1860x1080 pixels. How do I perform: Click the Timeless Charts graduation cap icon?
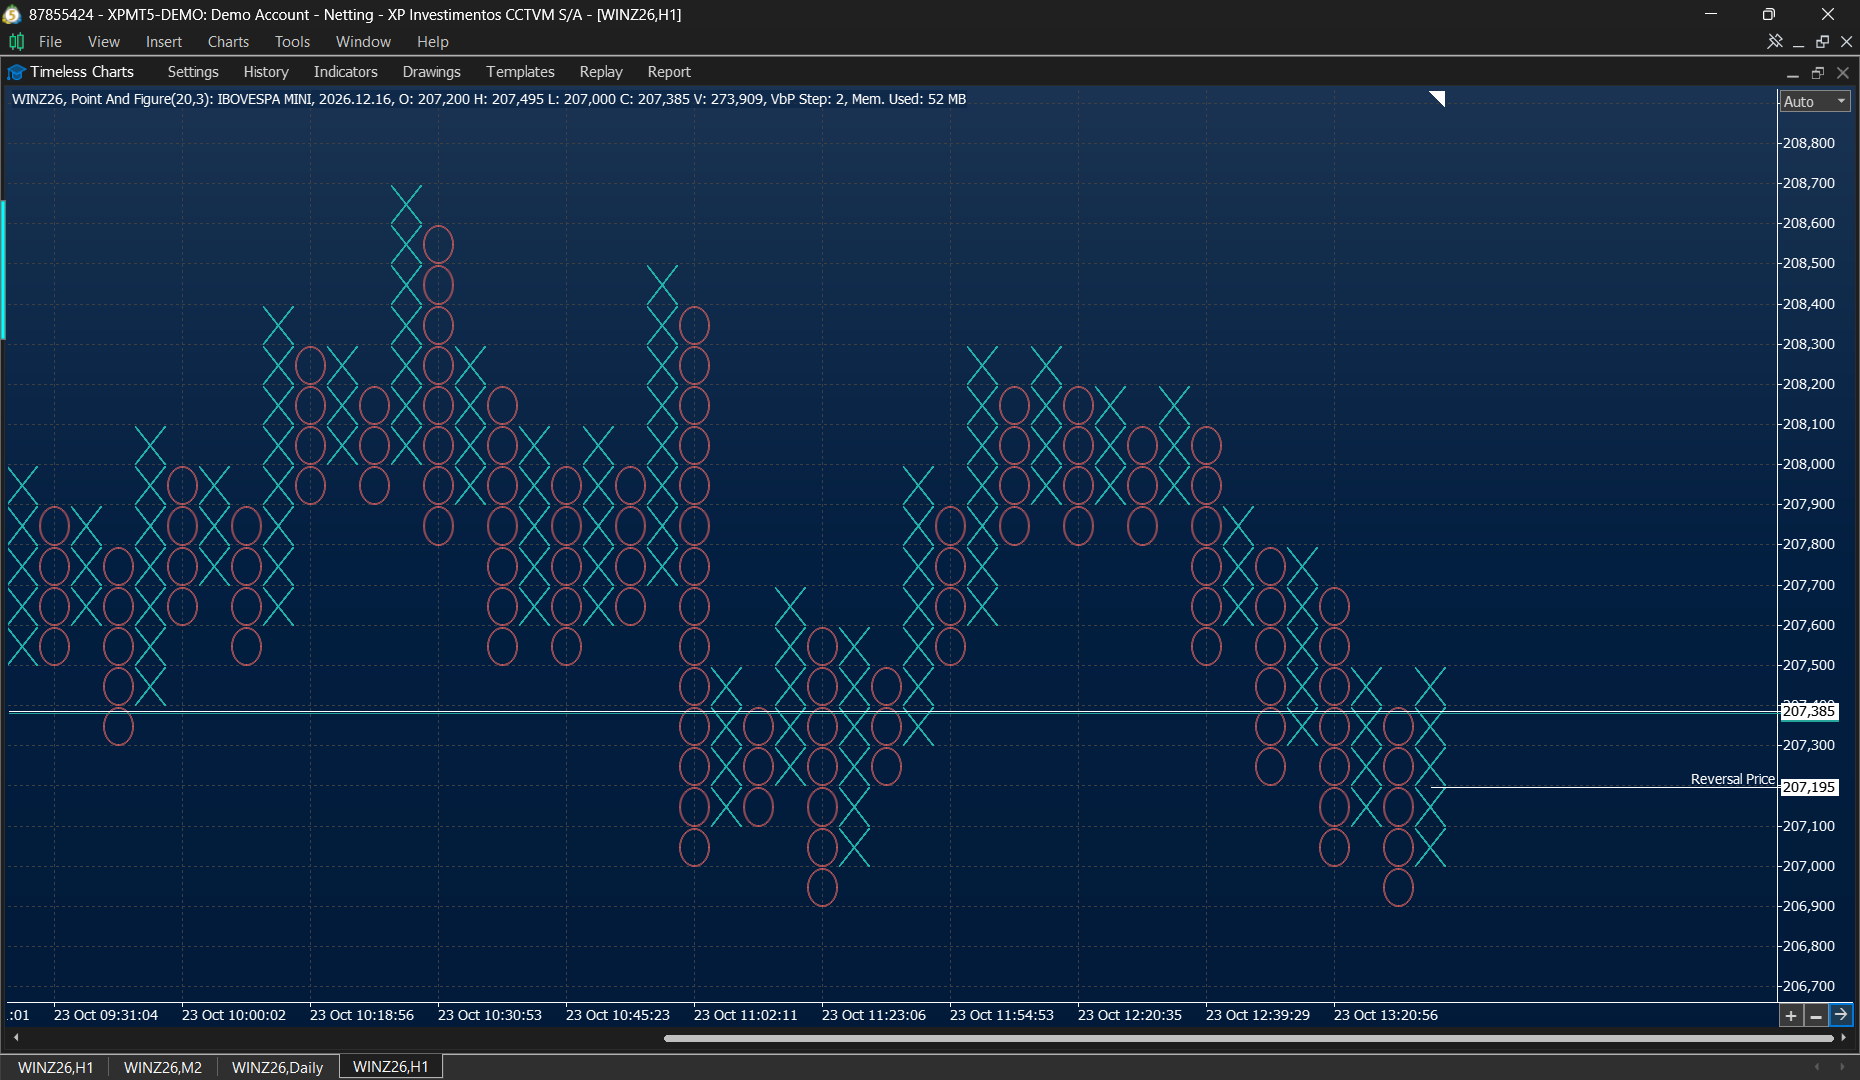15,72
